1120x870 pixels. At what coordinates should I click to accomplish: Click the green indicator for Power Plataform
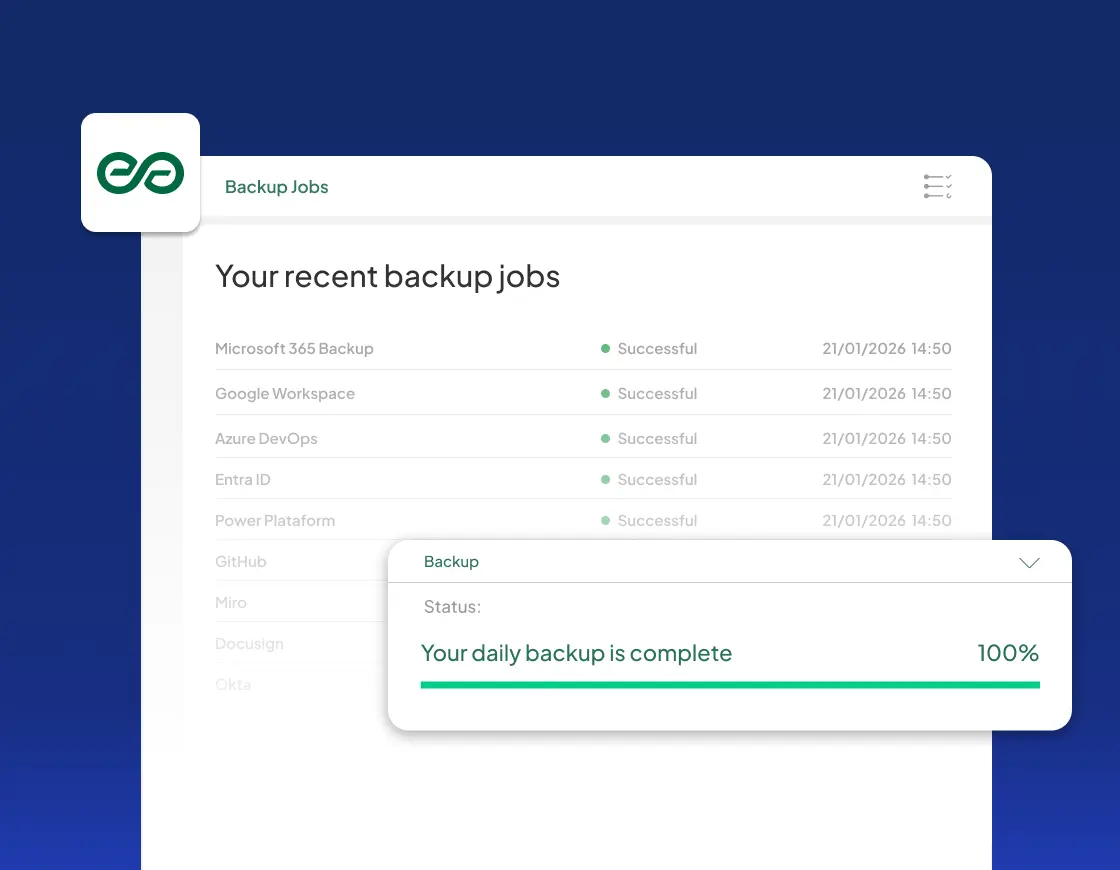click(605, 520)
